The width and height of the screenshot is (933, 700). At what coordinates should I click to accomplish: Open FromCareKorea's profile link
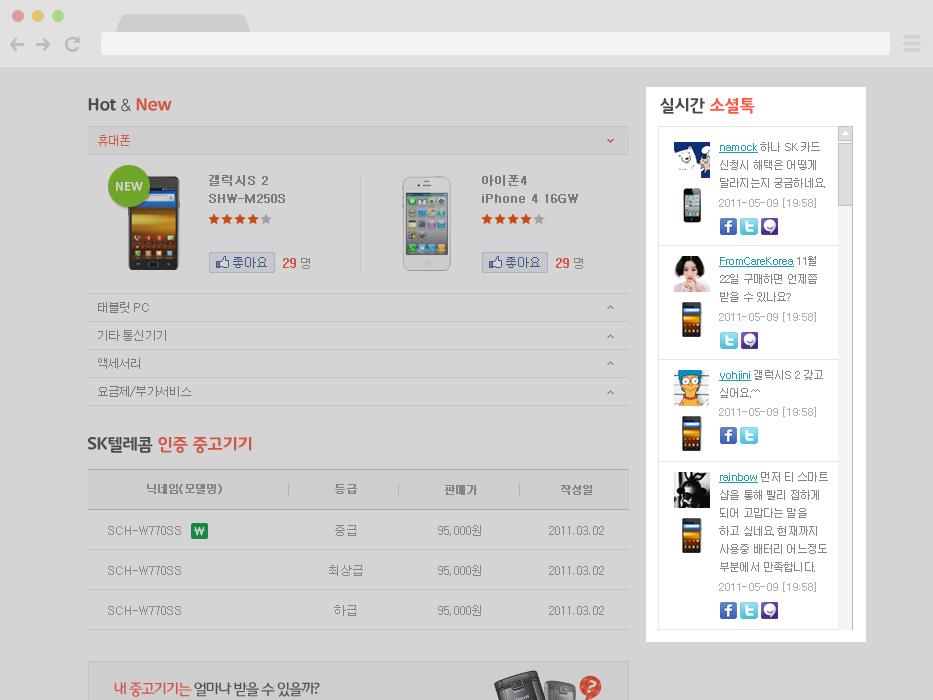click(755, 262)
